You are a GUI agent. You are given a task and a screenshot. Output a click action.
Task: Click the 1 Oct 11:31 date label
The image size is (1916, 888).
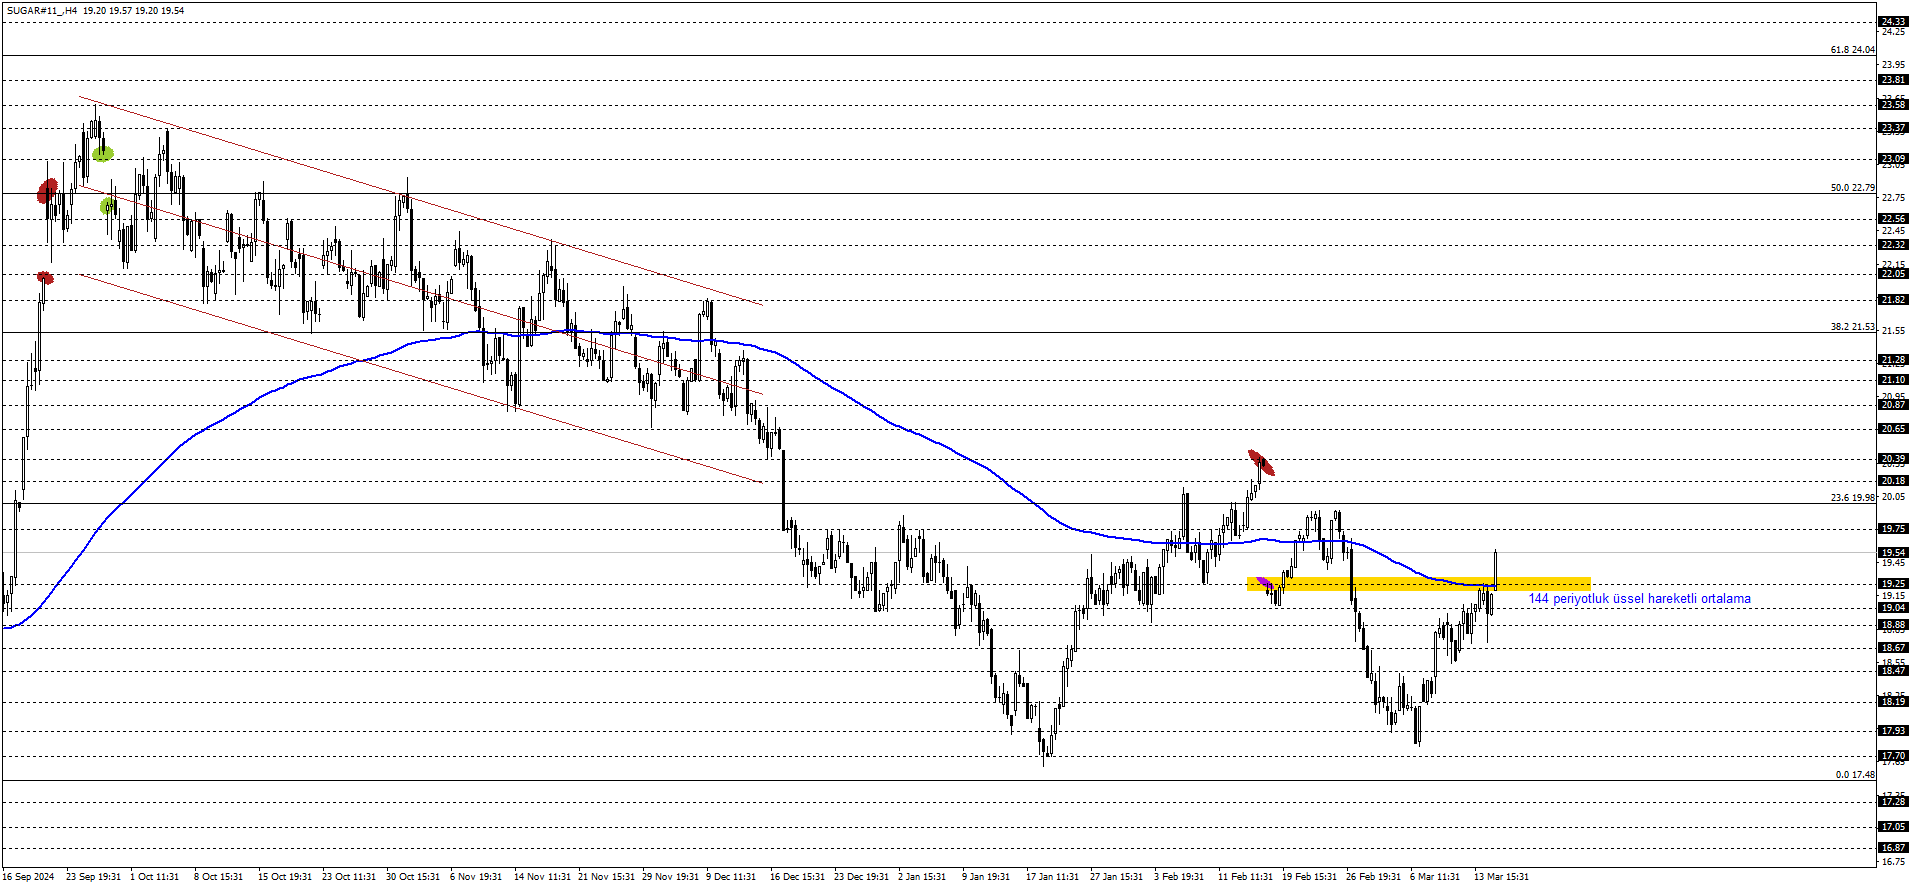coord(154,877)
